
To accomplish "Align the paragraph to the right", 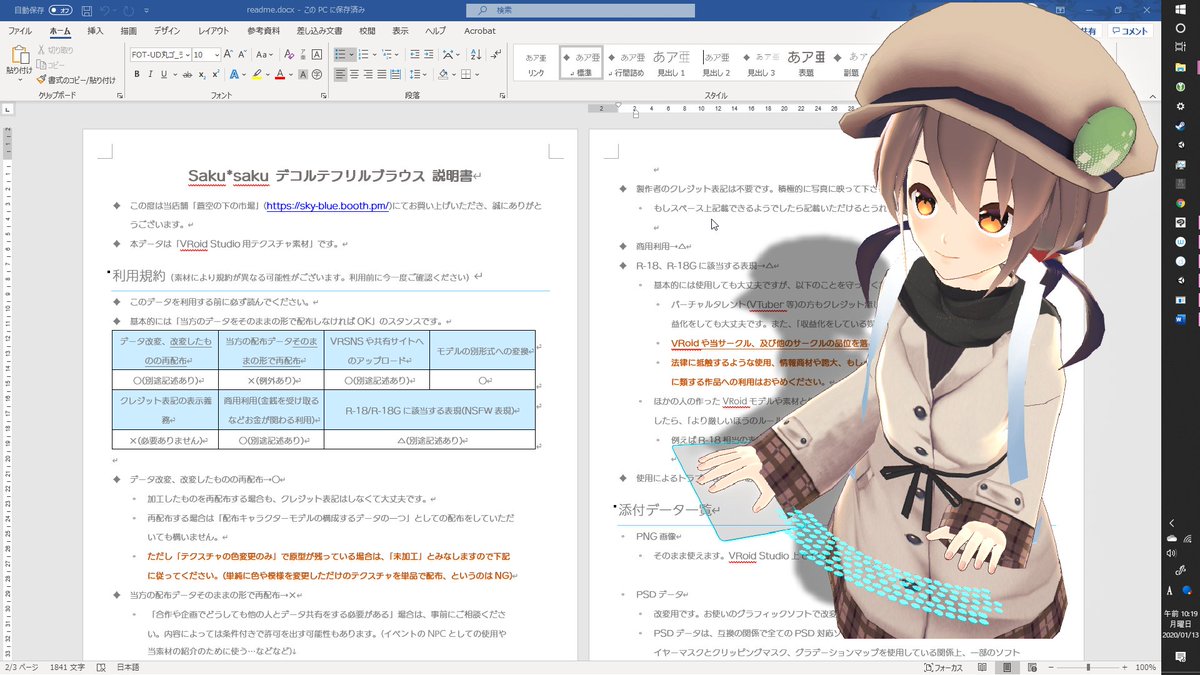I will pyautogui.click(x=368, y=75).
